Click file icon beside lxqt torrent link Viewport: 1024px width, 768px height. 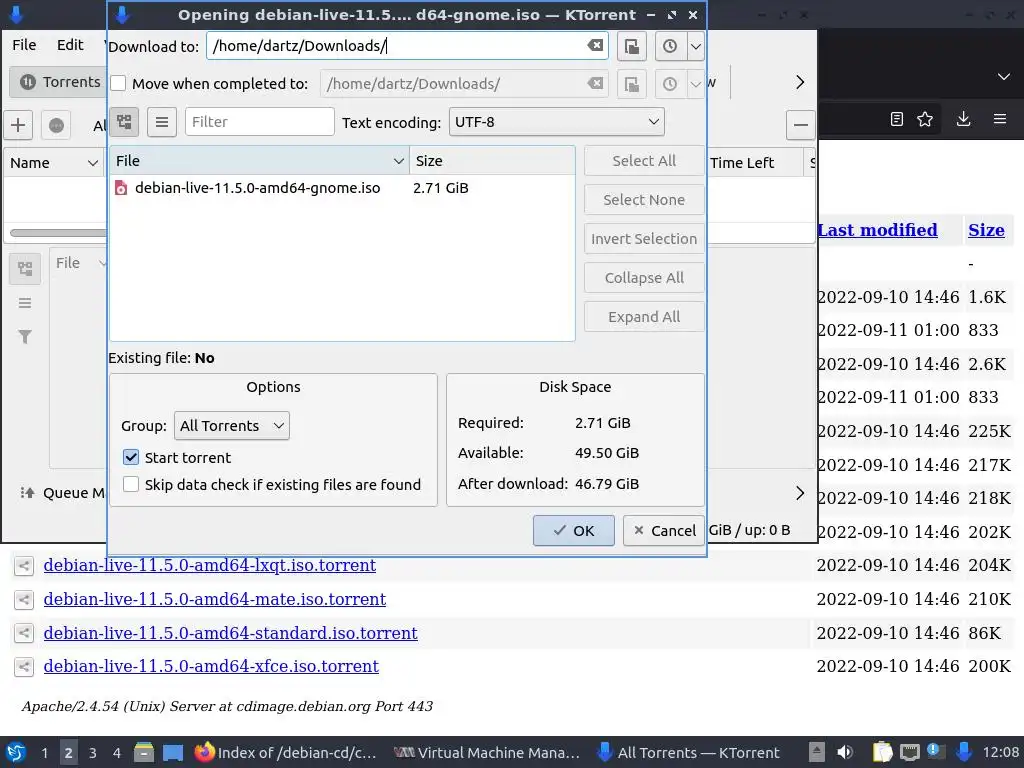click(24, 566)
